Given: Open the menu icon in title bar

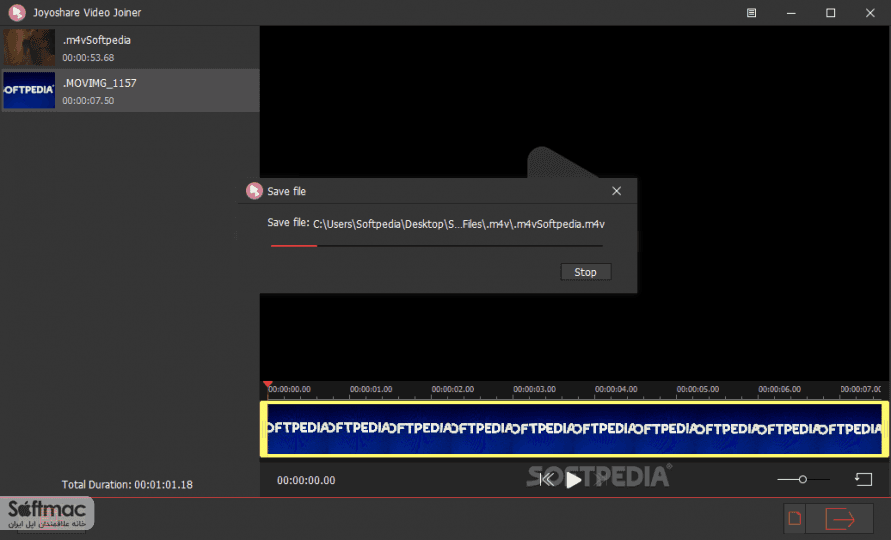Looking at the screenshot, I should click(x=751, y=13).
